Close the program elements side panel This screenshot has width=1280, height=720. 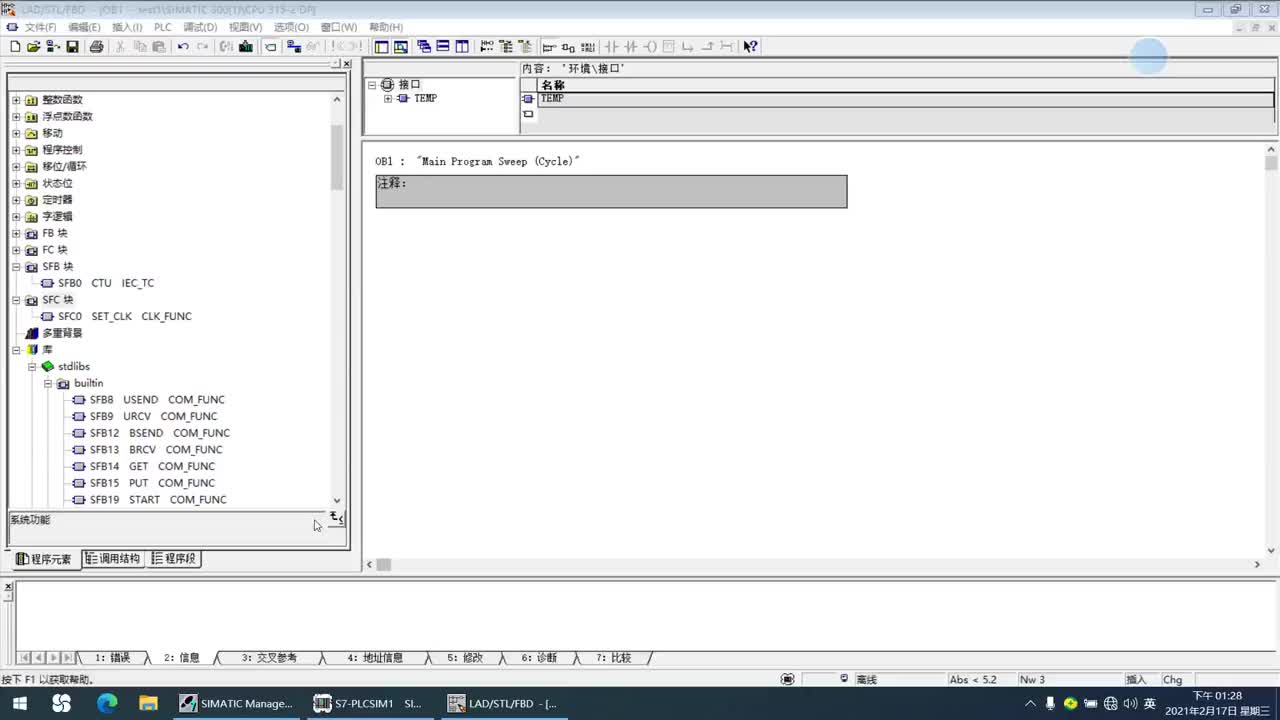point(347,64)
